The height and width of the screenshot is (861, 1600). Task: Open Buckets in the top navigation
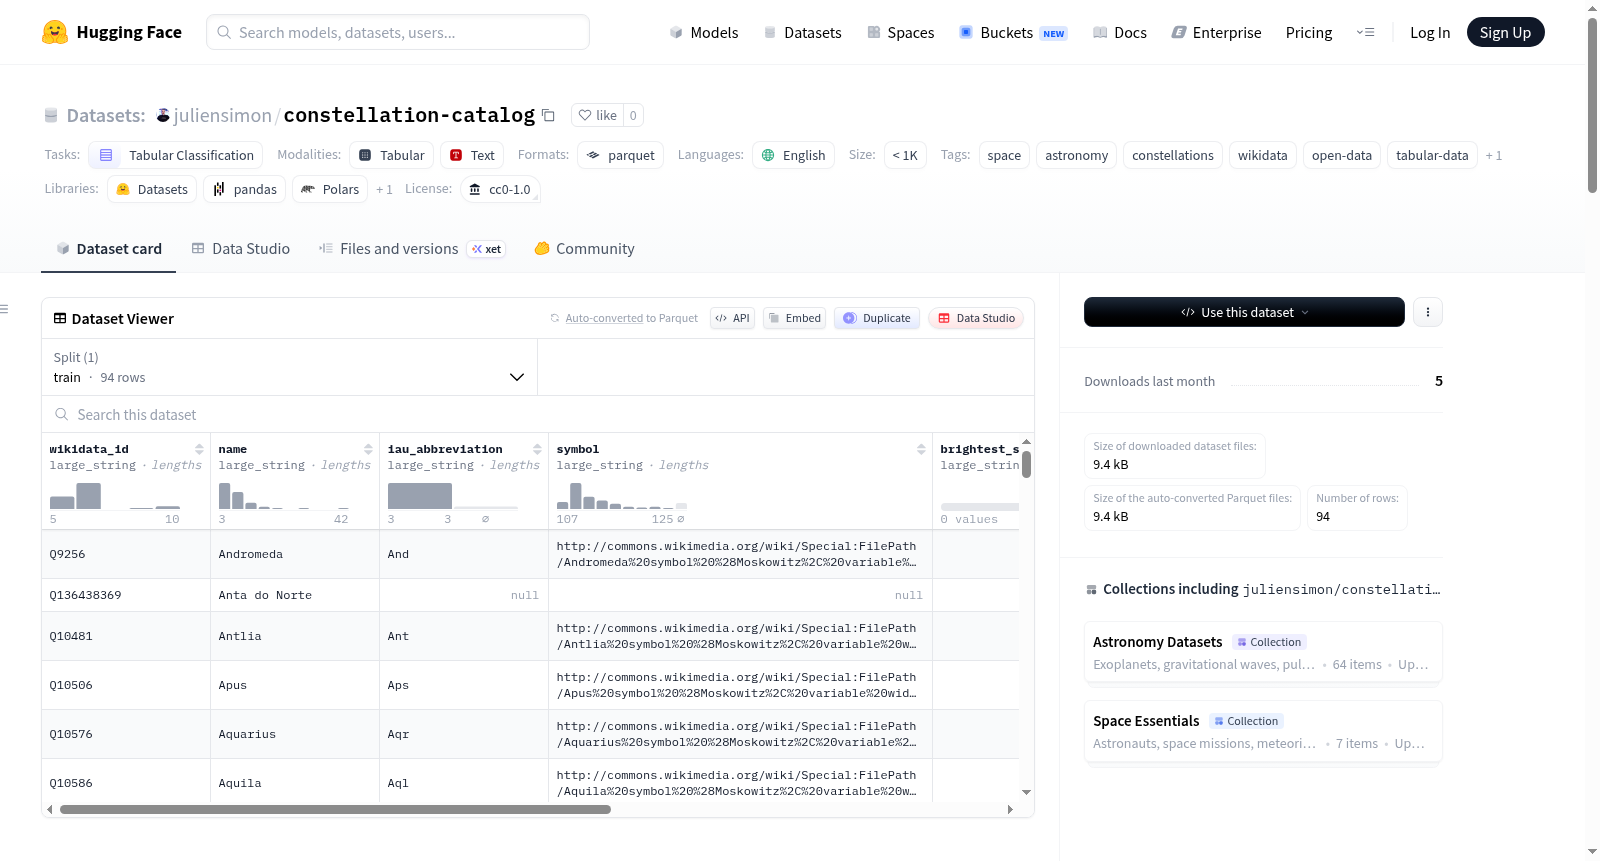point(1013,32)
